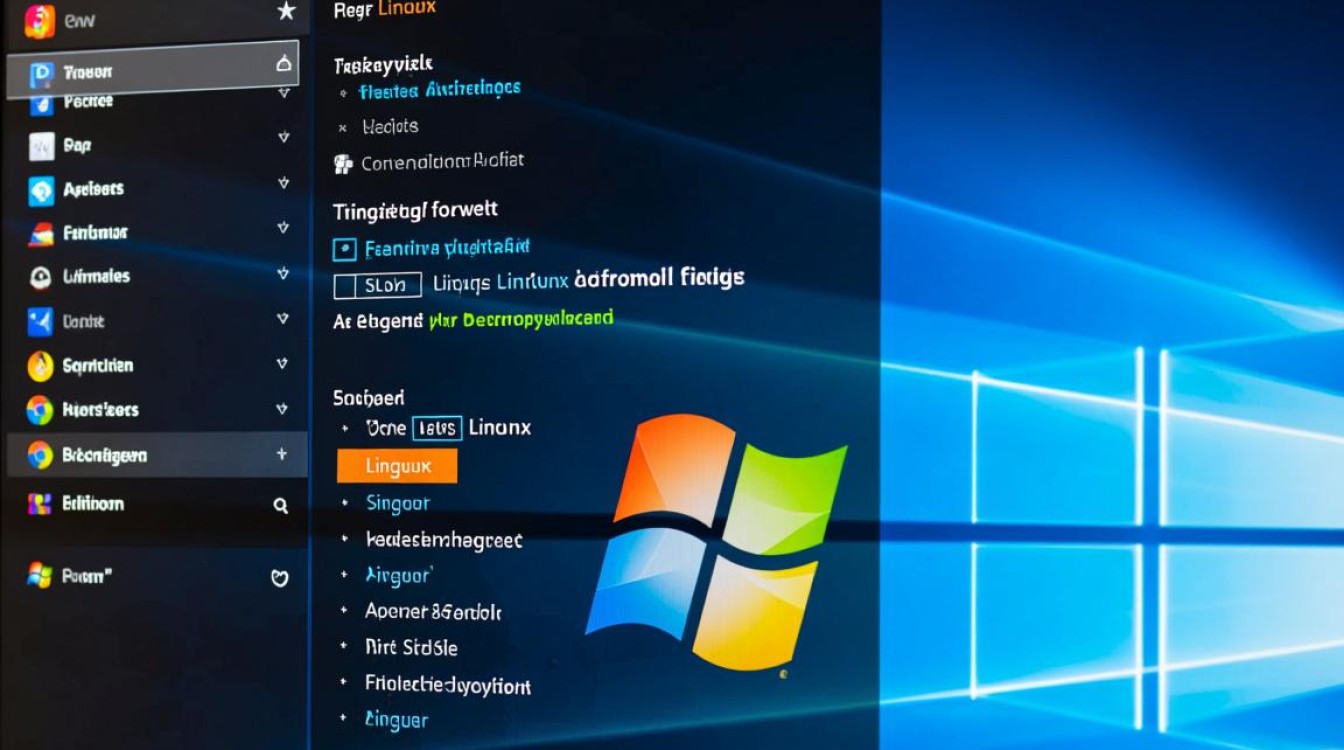Click the search magnifier in Ediboom row
This screenshot has height=750, width=1344.
point(281,506)
